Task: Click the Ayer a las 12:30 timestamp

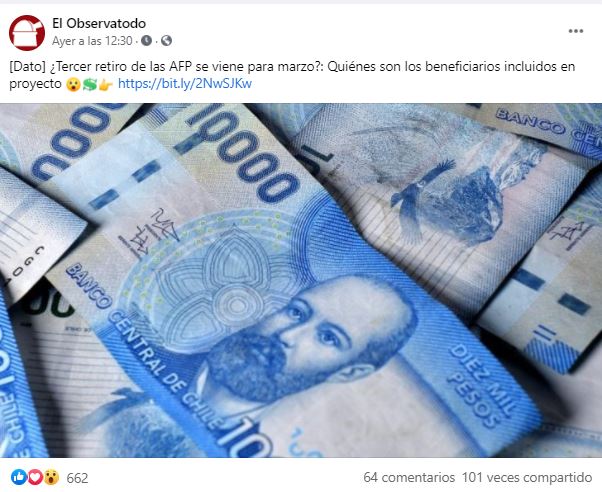Action: [x=92, y=41]
